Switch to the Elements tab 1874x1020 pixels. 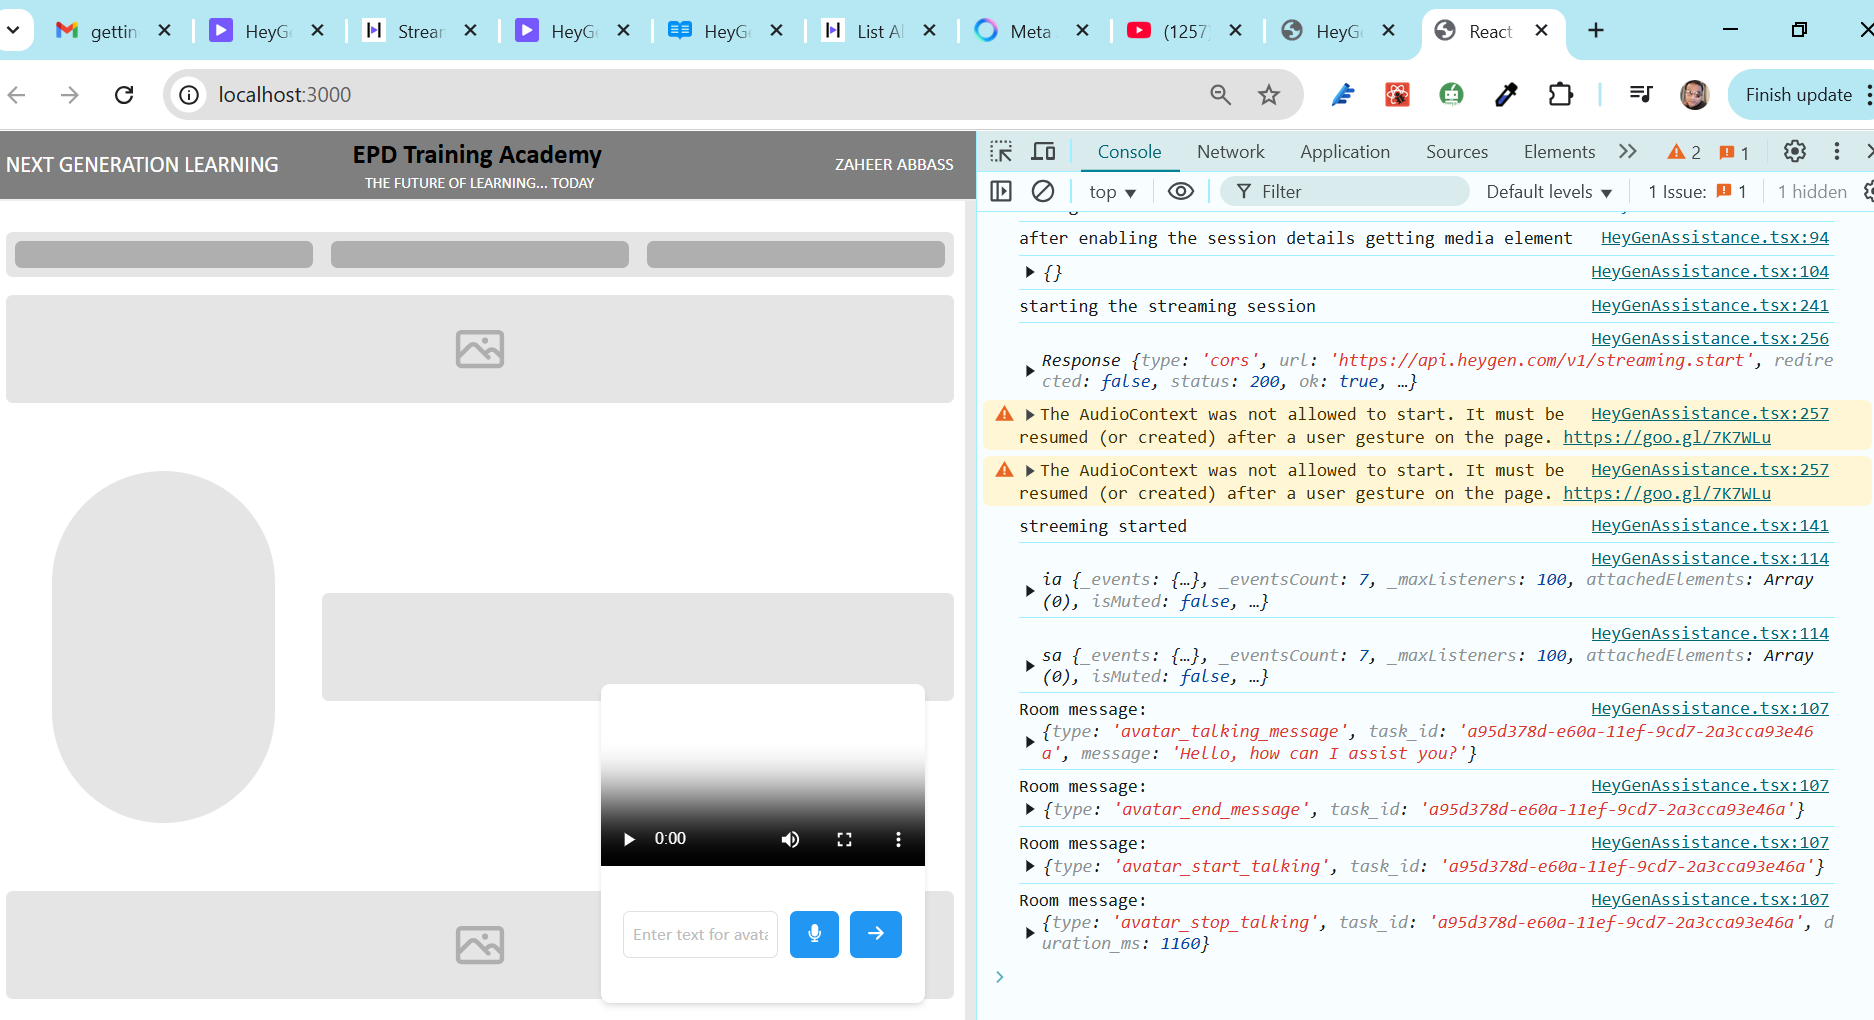(1559, 152)
